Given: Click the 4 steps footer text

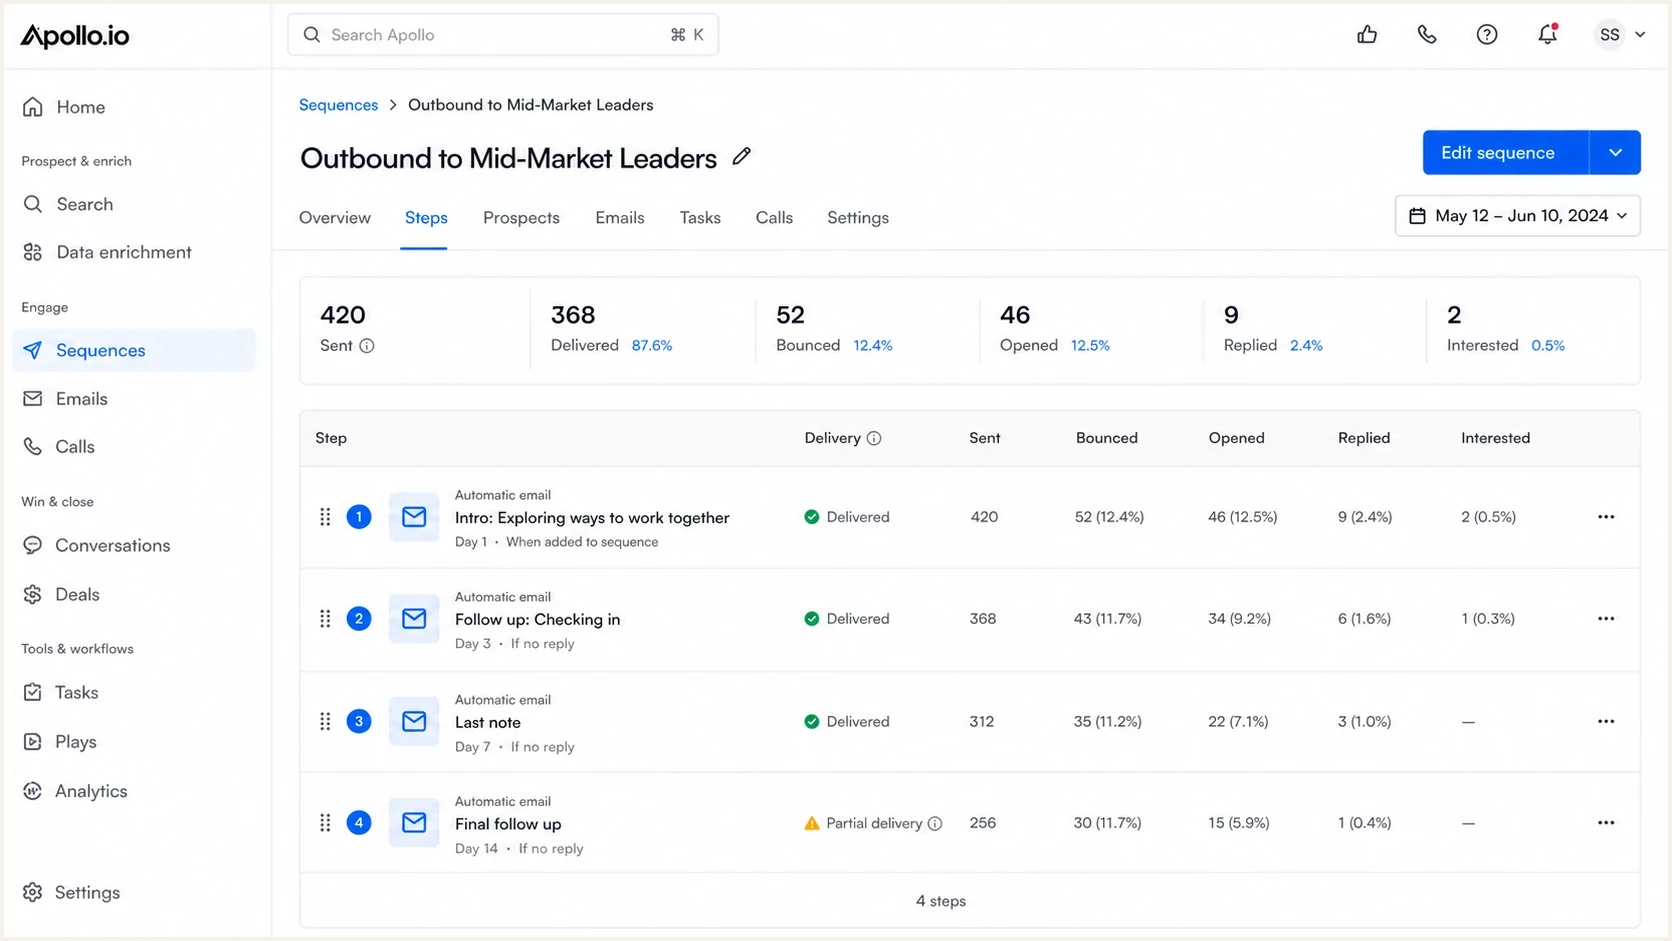Looking at the screenshot, I should [x=941, y=901].
